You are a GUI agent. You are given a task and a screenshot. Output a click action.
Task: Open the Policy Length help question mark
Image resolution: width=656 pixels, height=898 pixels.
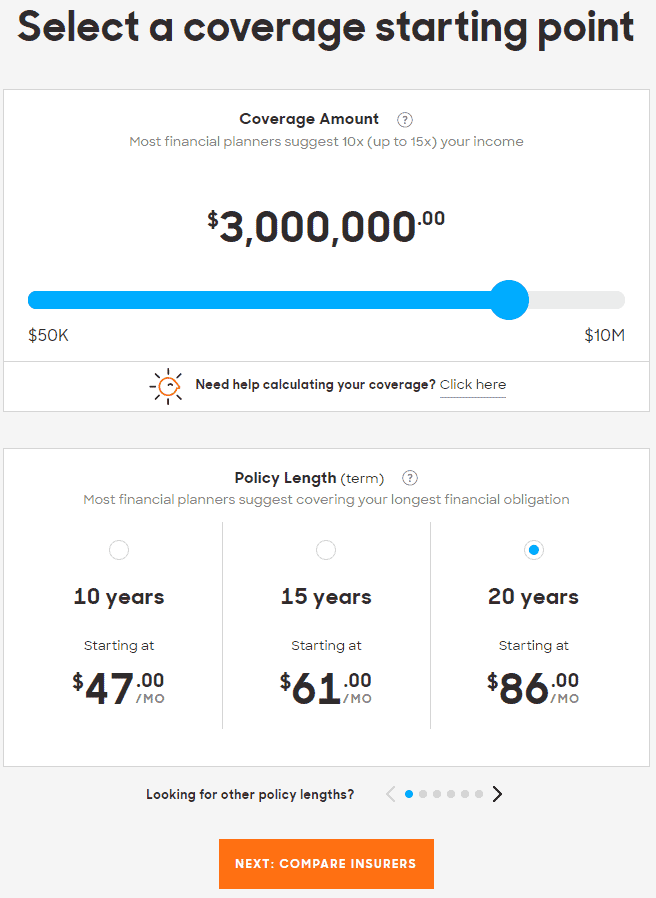[x=410, y=478]
